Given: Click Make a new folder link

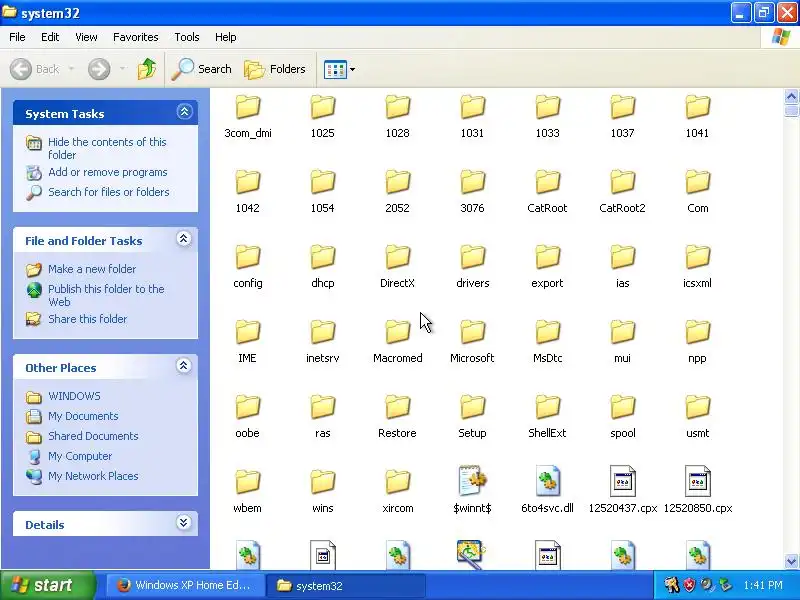Looking at the screenshot, I should pyautogui.click(x=92, y=269).
